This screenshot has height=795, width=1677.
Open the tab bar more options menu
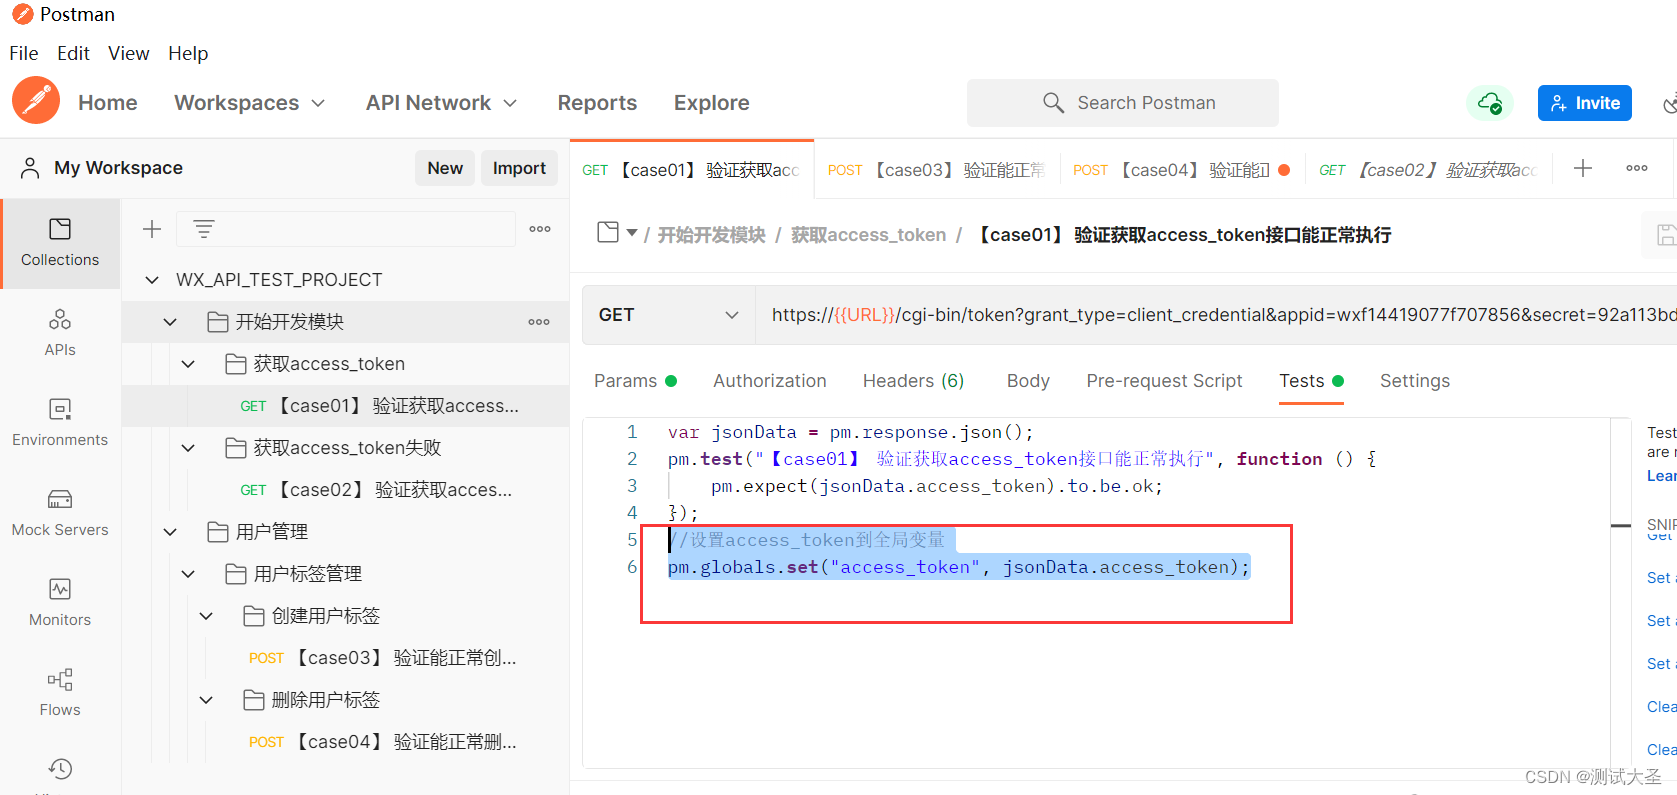(x=1637, y=168)
